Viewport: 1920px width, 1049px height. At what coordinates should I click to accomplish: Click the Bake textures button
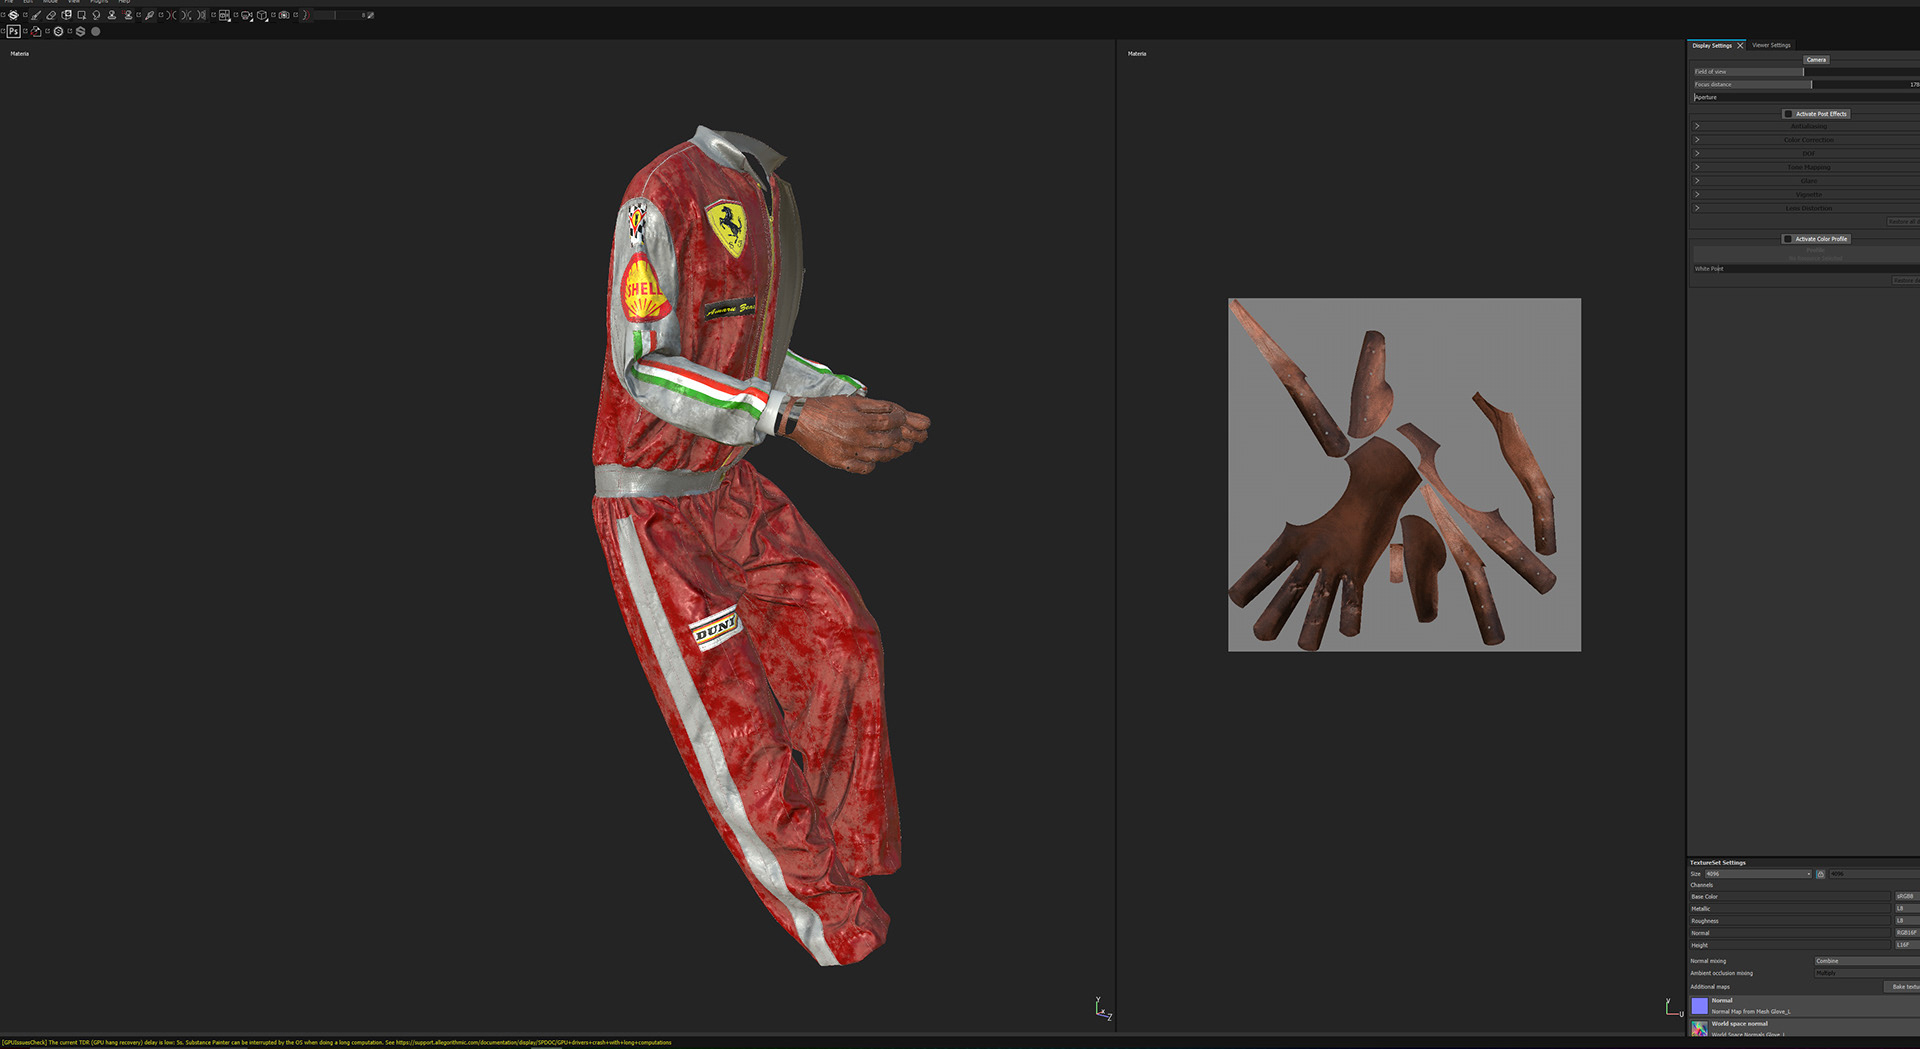(1902, 987)
